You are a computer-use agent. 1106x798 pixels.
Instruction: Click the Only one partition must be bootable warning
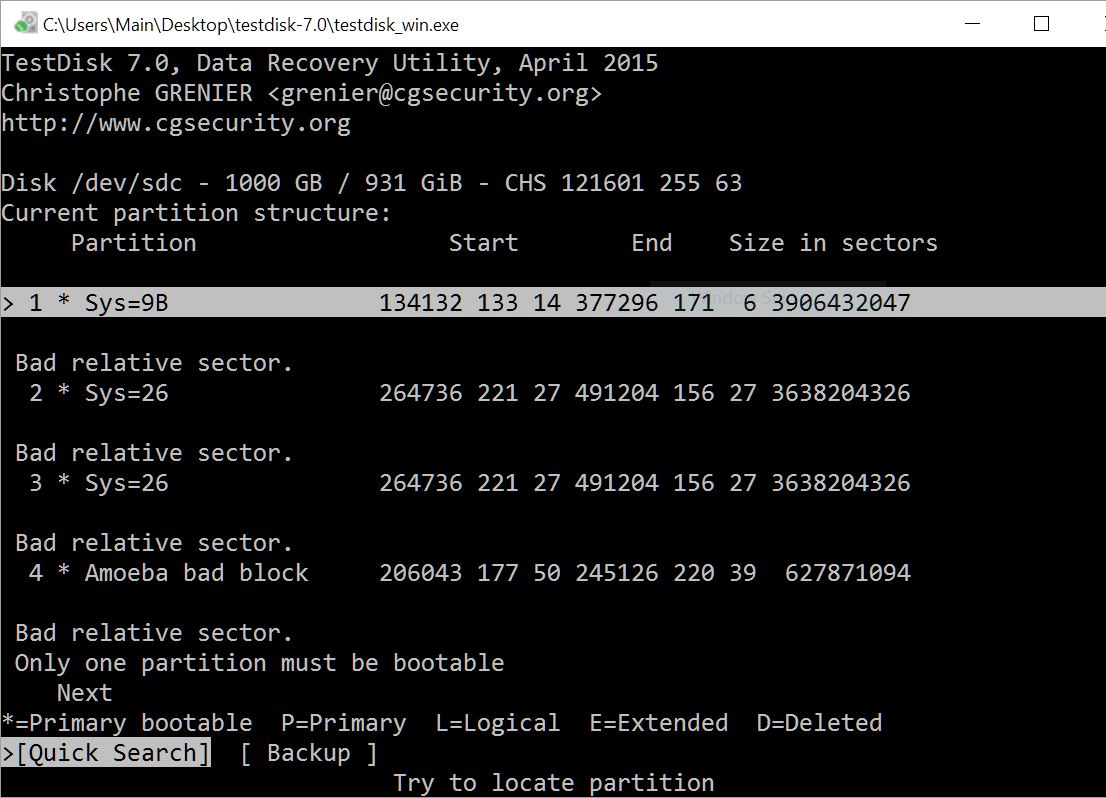click(260, 663)
